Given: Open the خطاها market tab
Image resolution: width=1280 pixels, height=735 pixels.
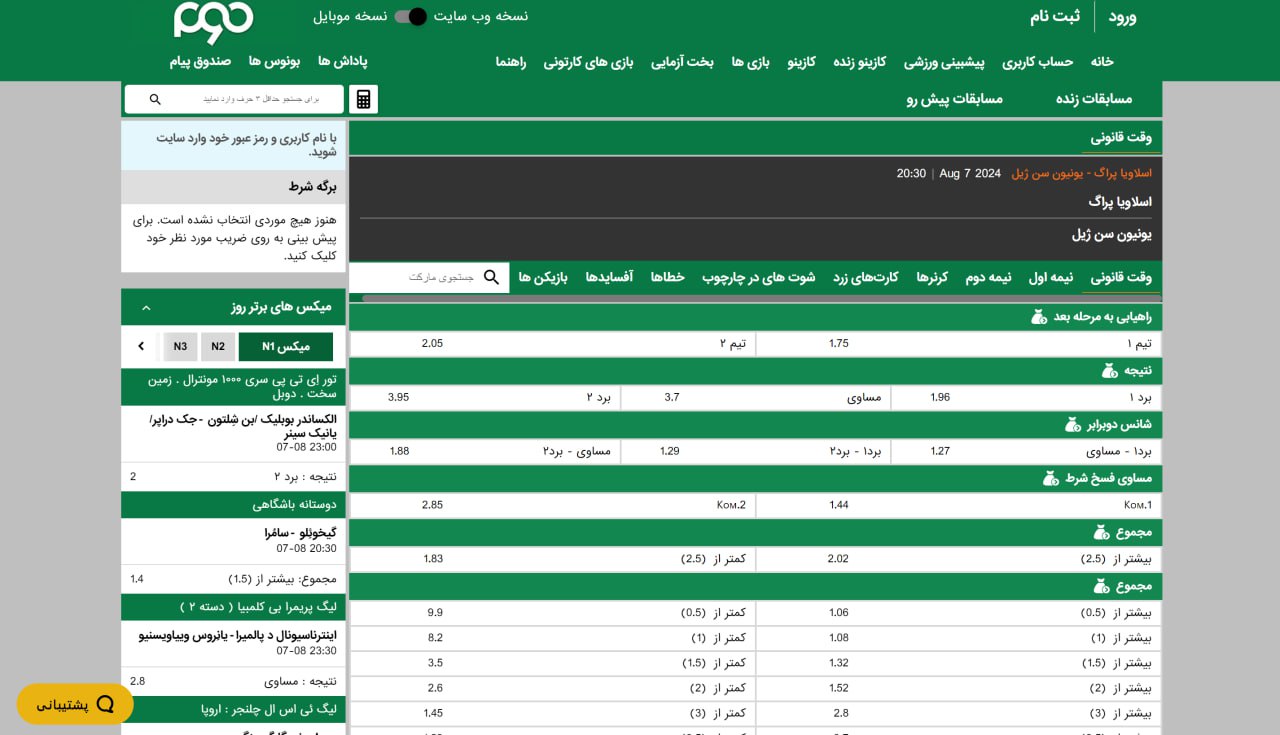Looking at the screenshot, I should [668, 277].
